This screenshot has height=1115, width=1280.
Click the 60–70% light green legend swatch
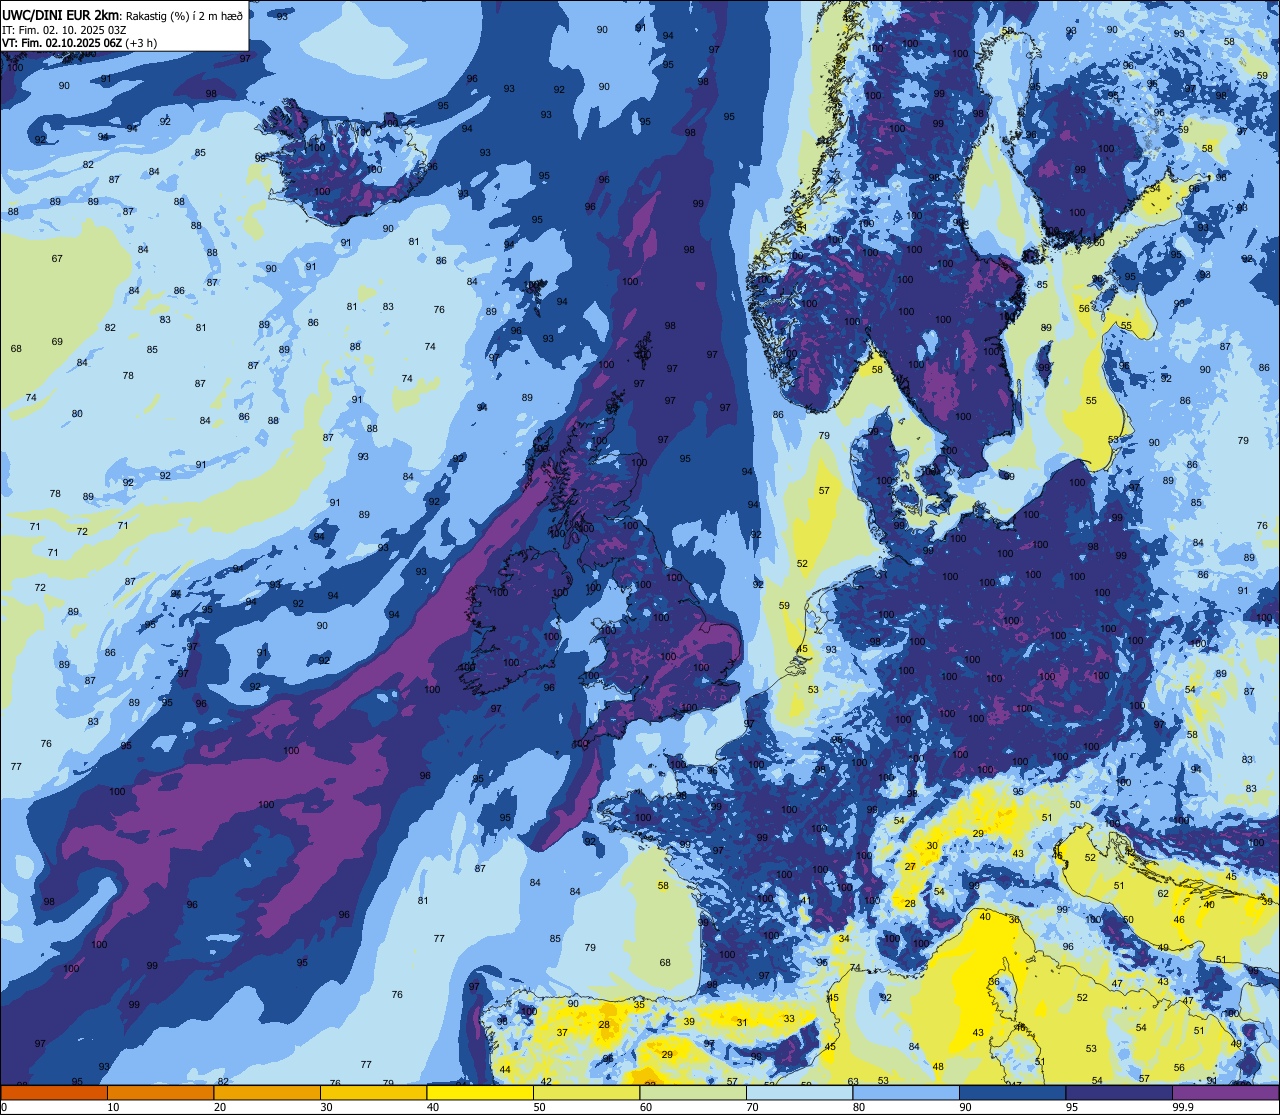point(693,1092)
